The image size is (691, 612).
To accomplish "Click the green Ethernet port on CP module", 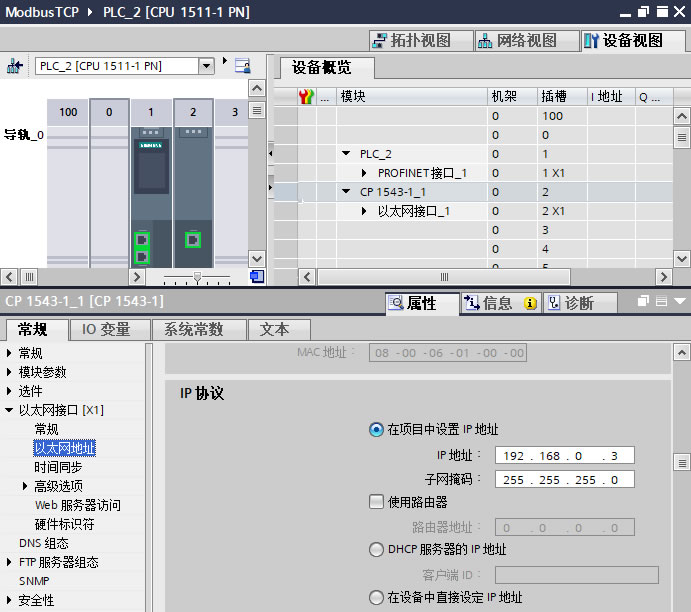I will pyautogui.click(x=193, y=240).
